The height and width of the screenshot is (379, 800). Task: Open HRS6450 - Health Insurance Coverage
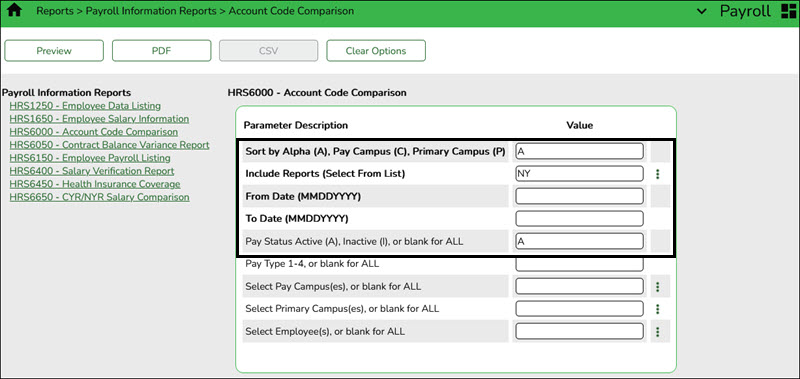pos(95,184)
